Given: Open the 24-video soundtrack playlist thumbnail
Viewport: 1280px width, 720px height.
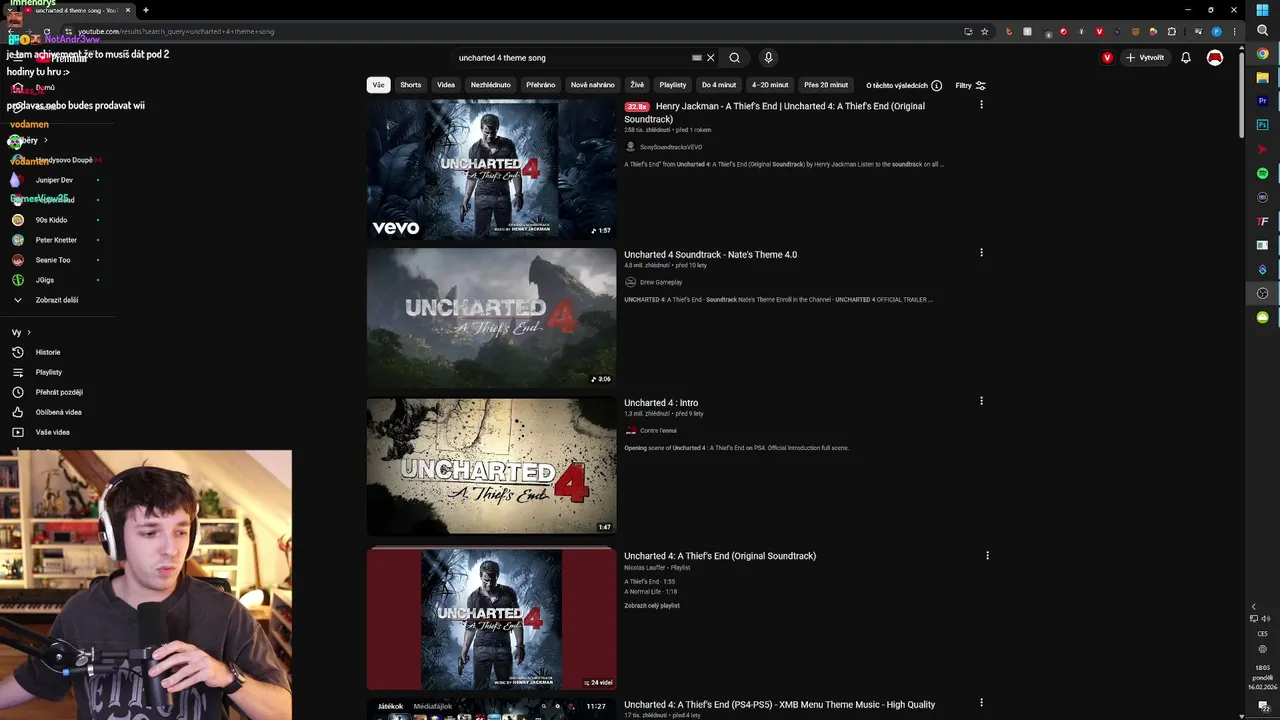Looking at the screenshot, I should 491,618.
